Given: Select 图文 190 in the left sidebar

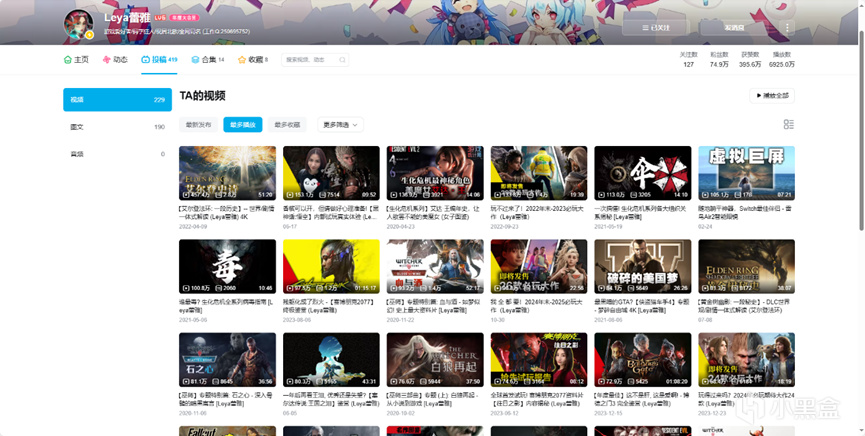Looking at the screenshot, I should [118, 127].
